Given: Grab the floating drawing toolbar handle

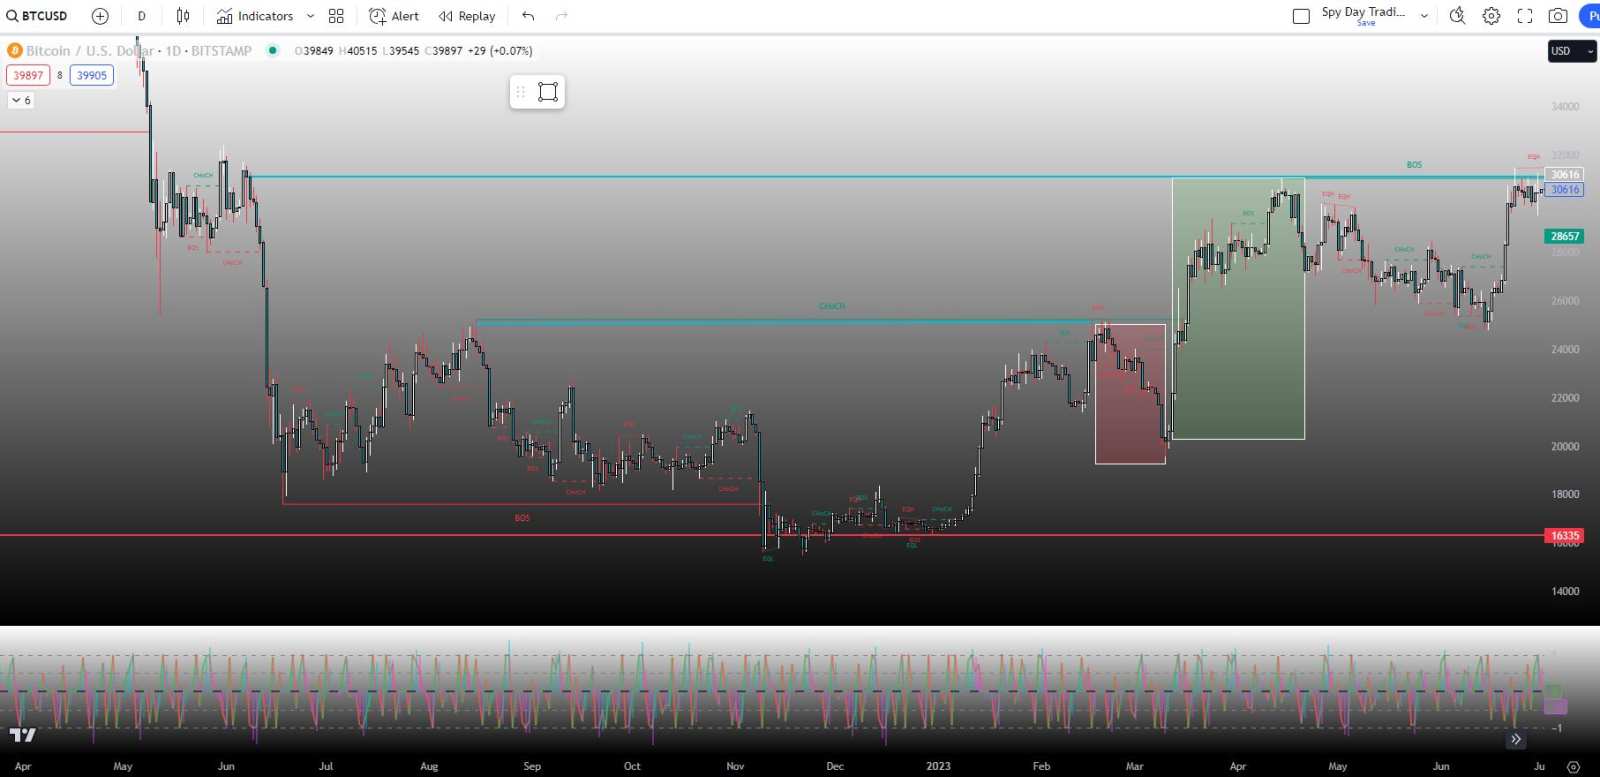Looking at the screenshot, I should tap(520, 92).
